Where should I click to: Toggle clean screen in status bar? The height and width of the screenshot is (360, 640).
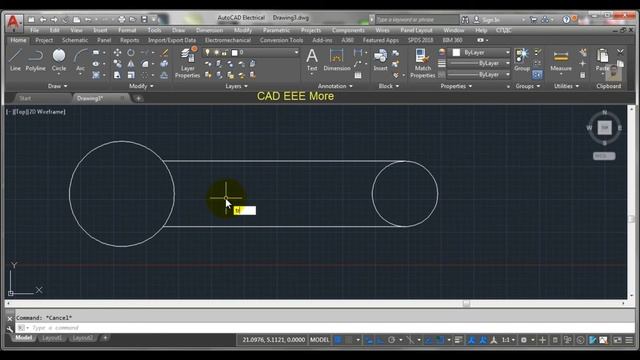coord(618,340)
